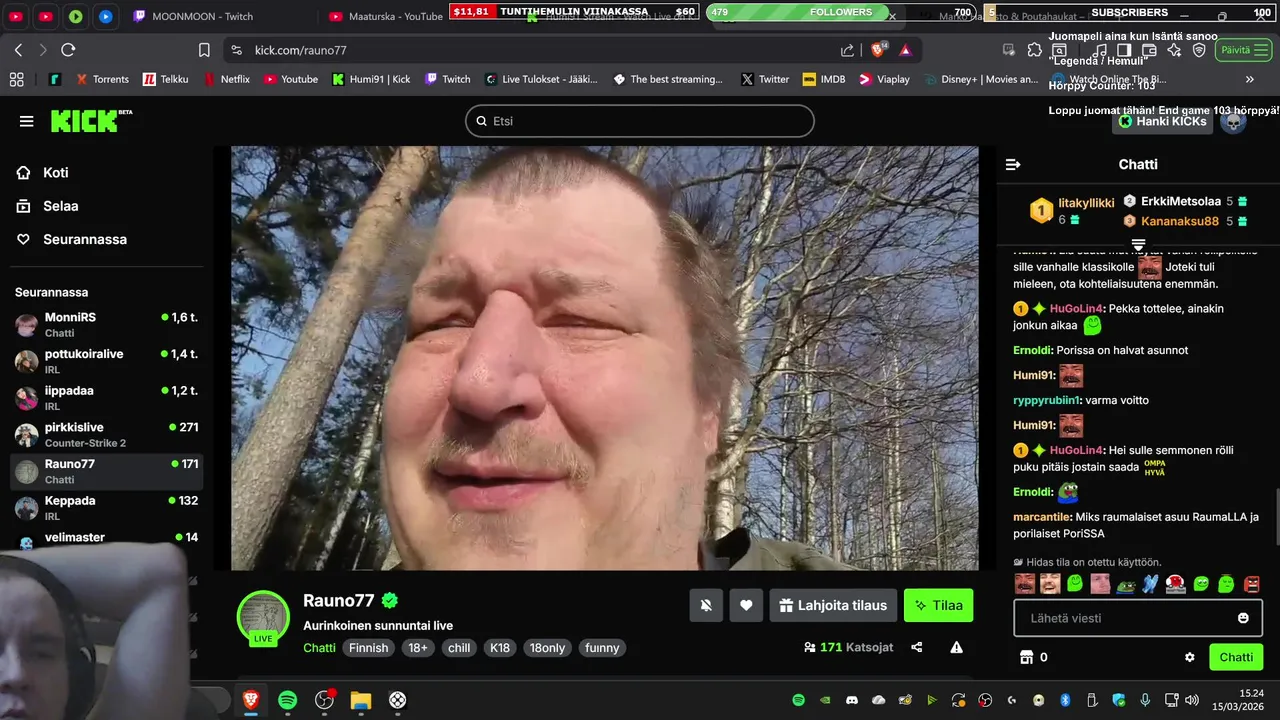This screenshot has width=1280, height=720.
Task: Click the report warning triangle icon
Action: [956, 647]
